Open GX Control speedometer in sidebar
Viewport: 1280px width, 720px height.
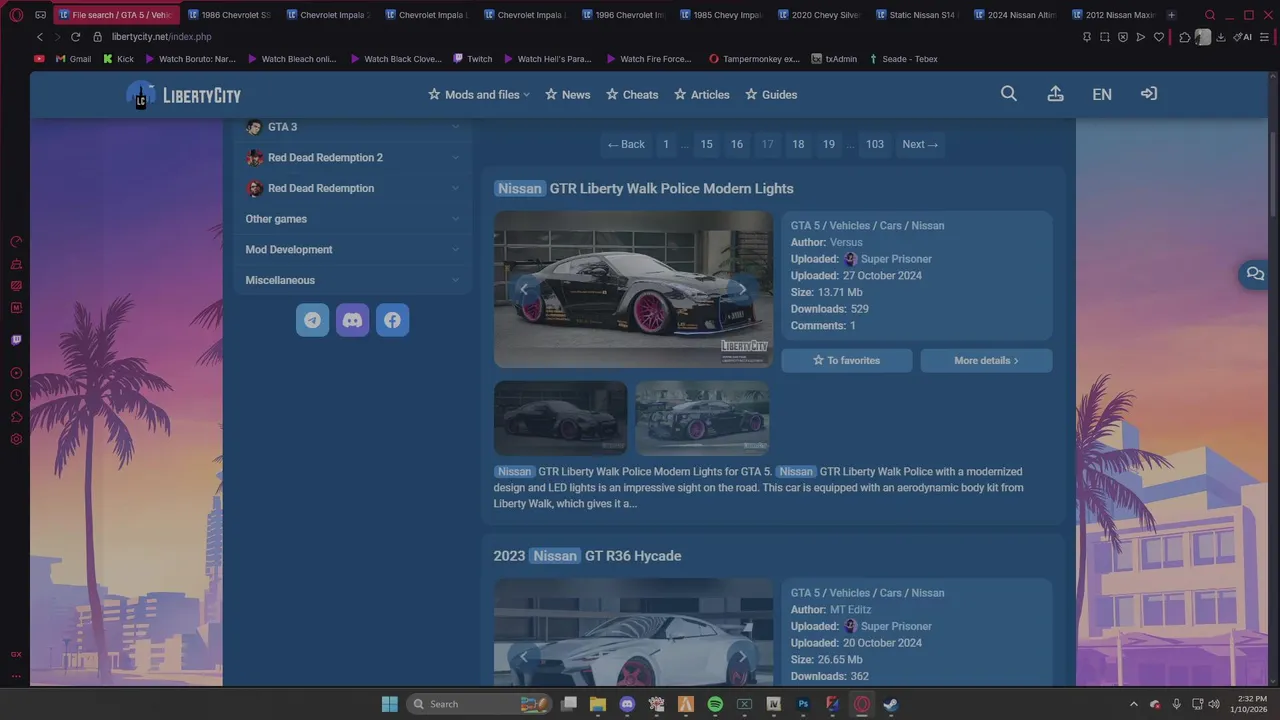coord(16,242)
